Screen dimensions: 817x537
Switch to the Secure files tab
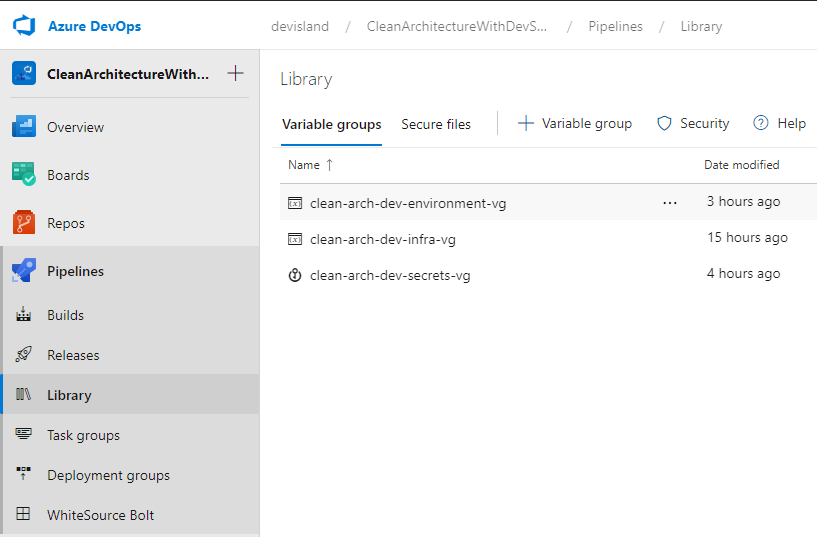point(436,124)
